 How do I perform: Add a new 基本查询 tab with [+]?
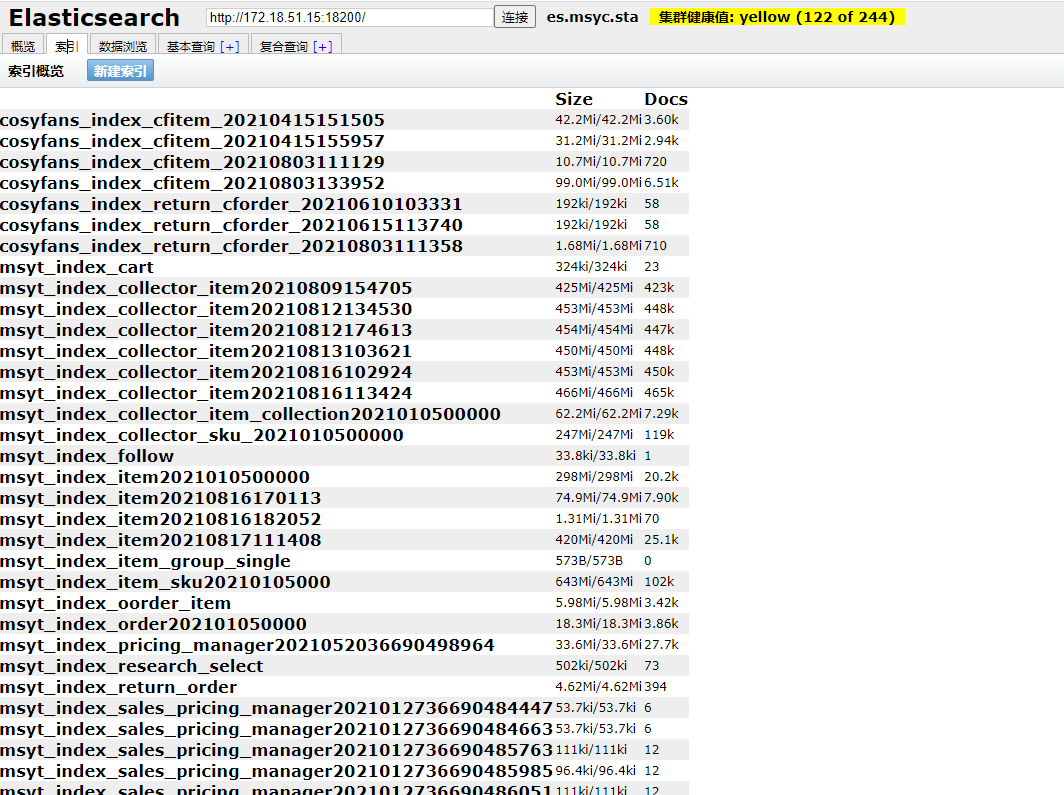click(x=230, y=46)
